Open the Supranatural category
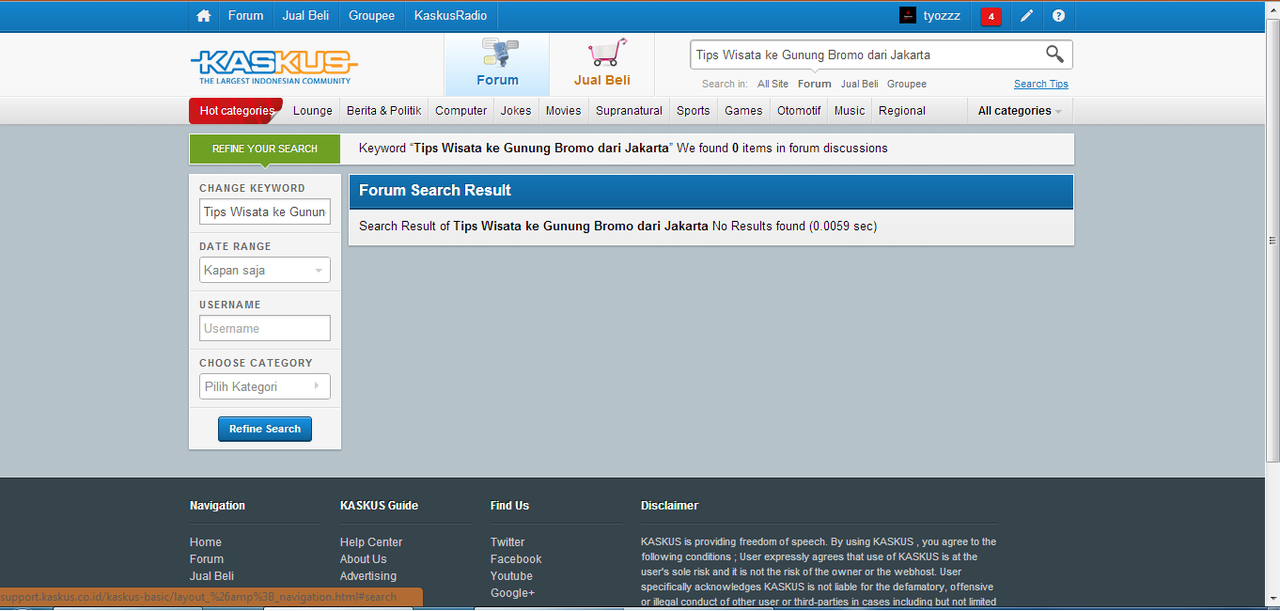 tap(629, 111)
